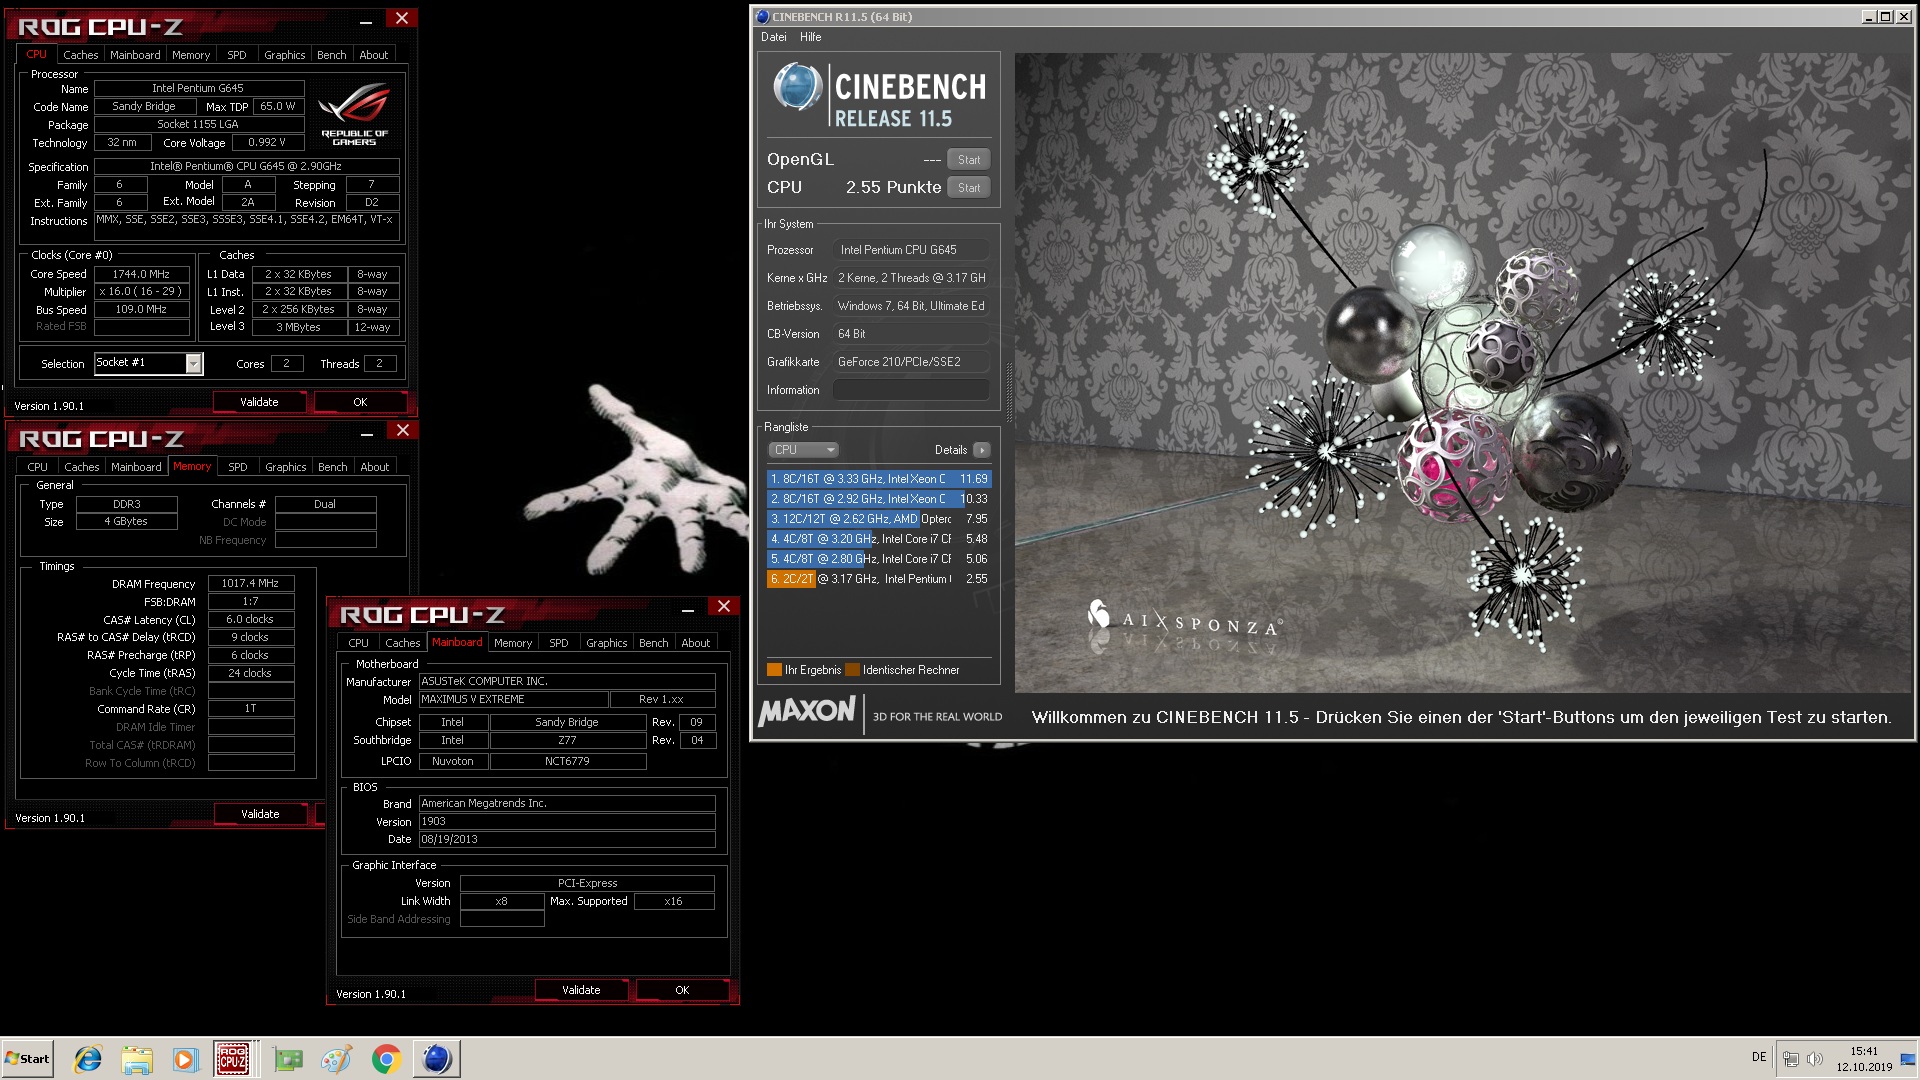Click OK in the Mainboard CPU-Z window
1920x1080 pixels.
click(x=683, y=990)
